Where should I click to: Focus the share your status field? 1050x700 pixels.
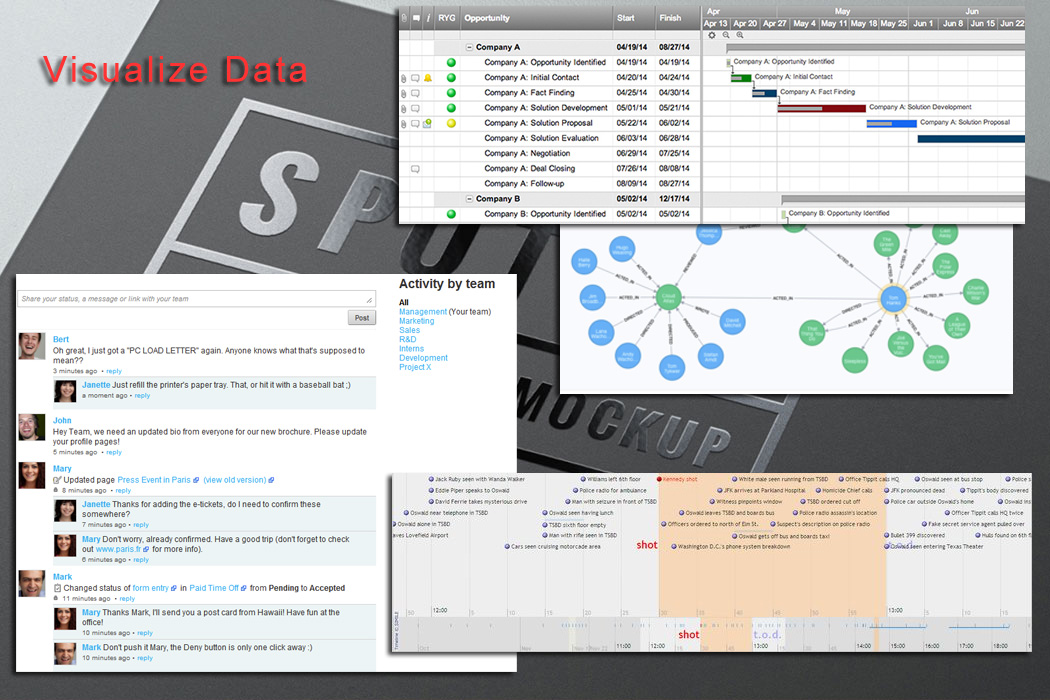tap(196, 299)
